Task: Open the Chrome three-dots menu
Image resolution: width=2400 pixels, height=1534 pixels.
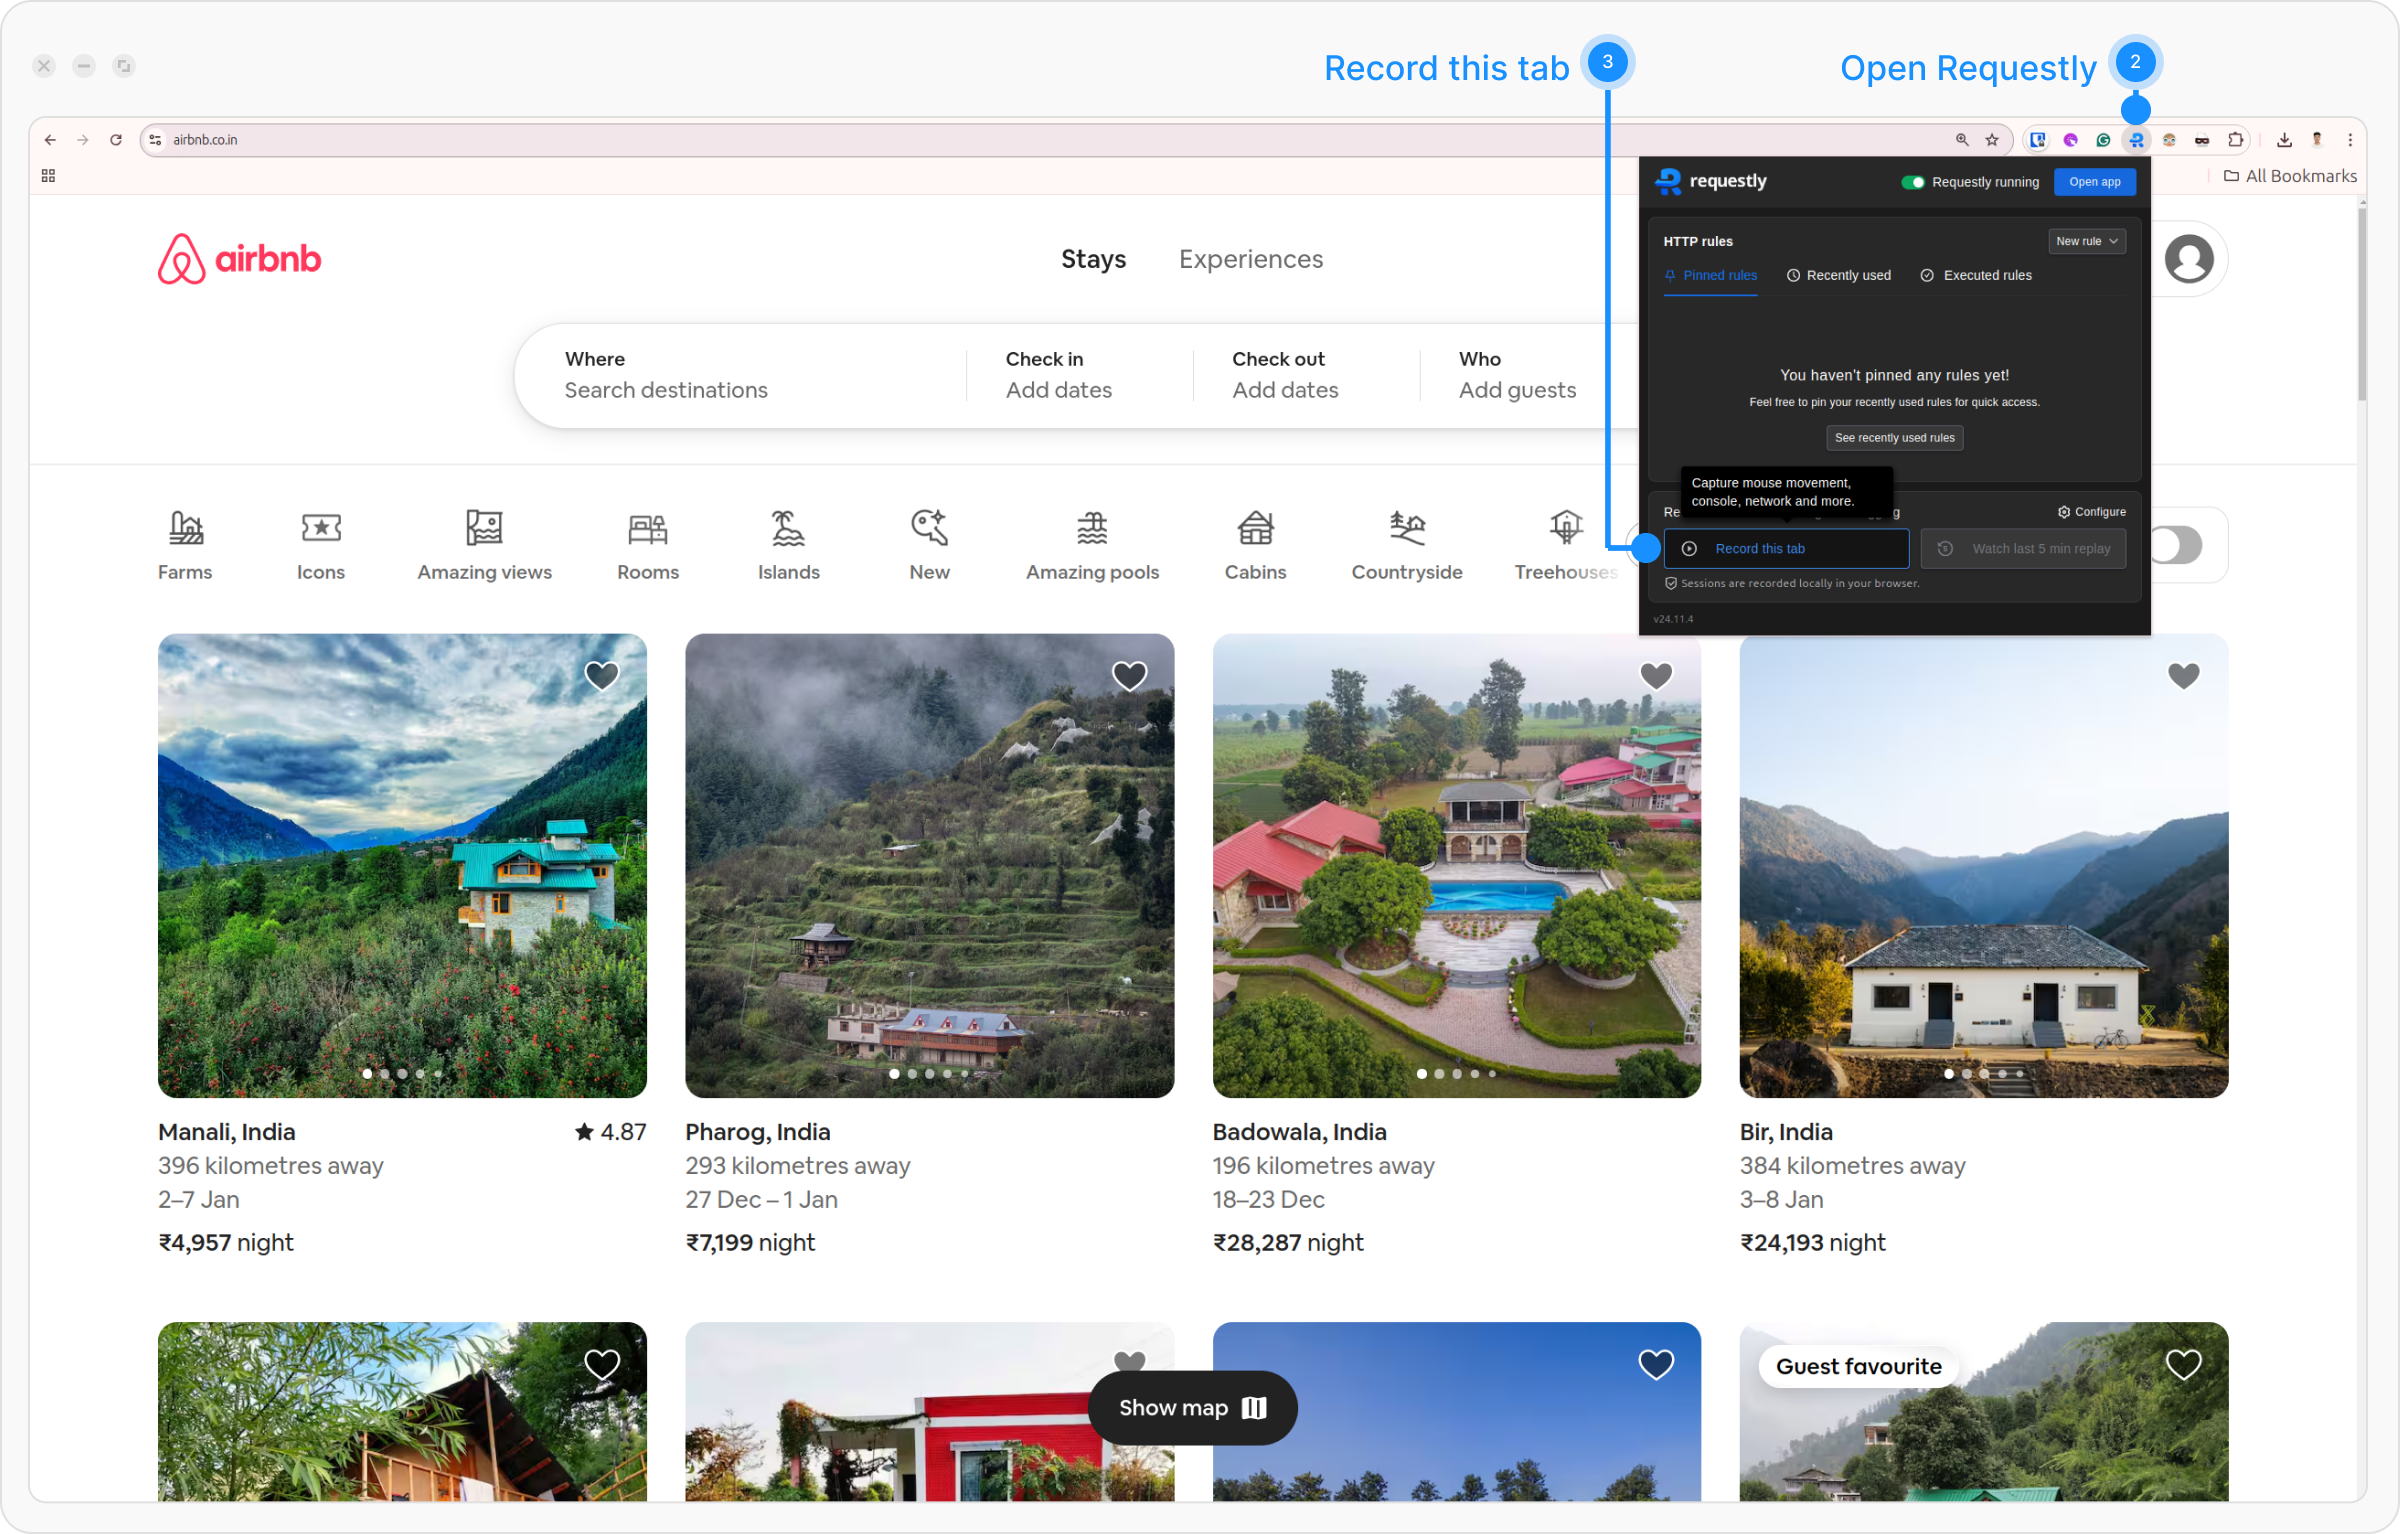Action: click(2350, 140)
